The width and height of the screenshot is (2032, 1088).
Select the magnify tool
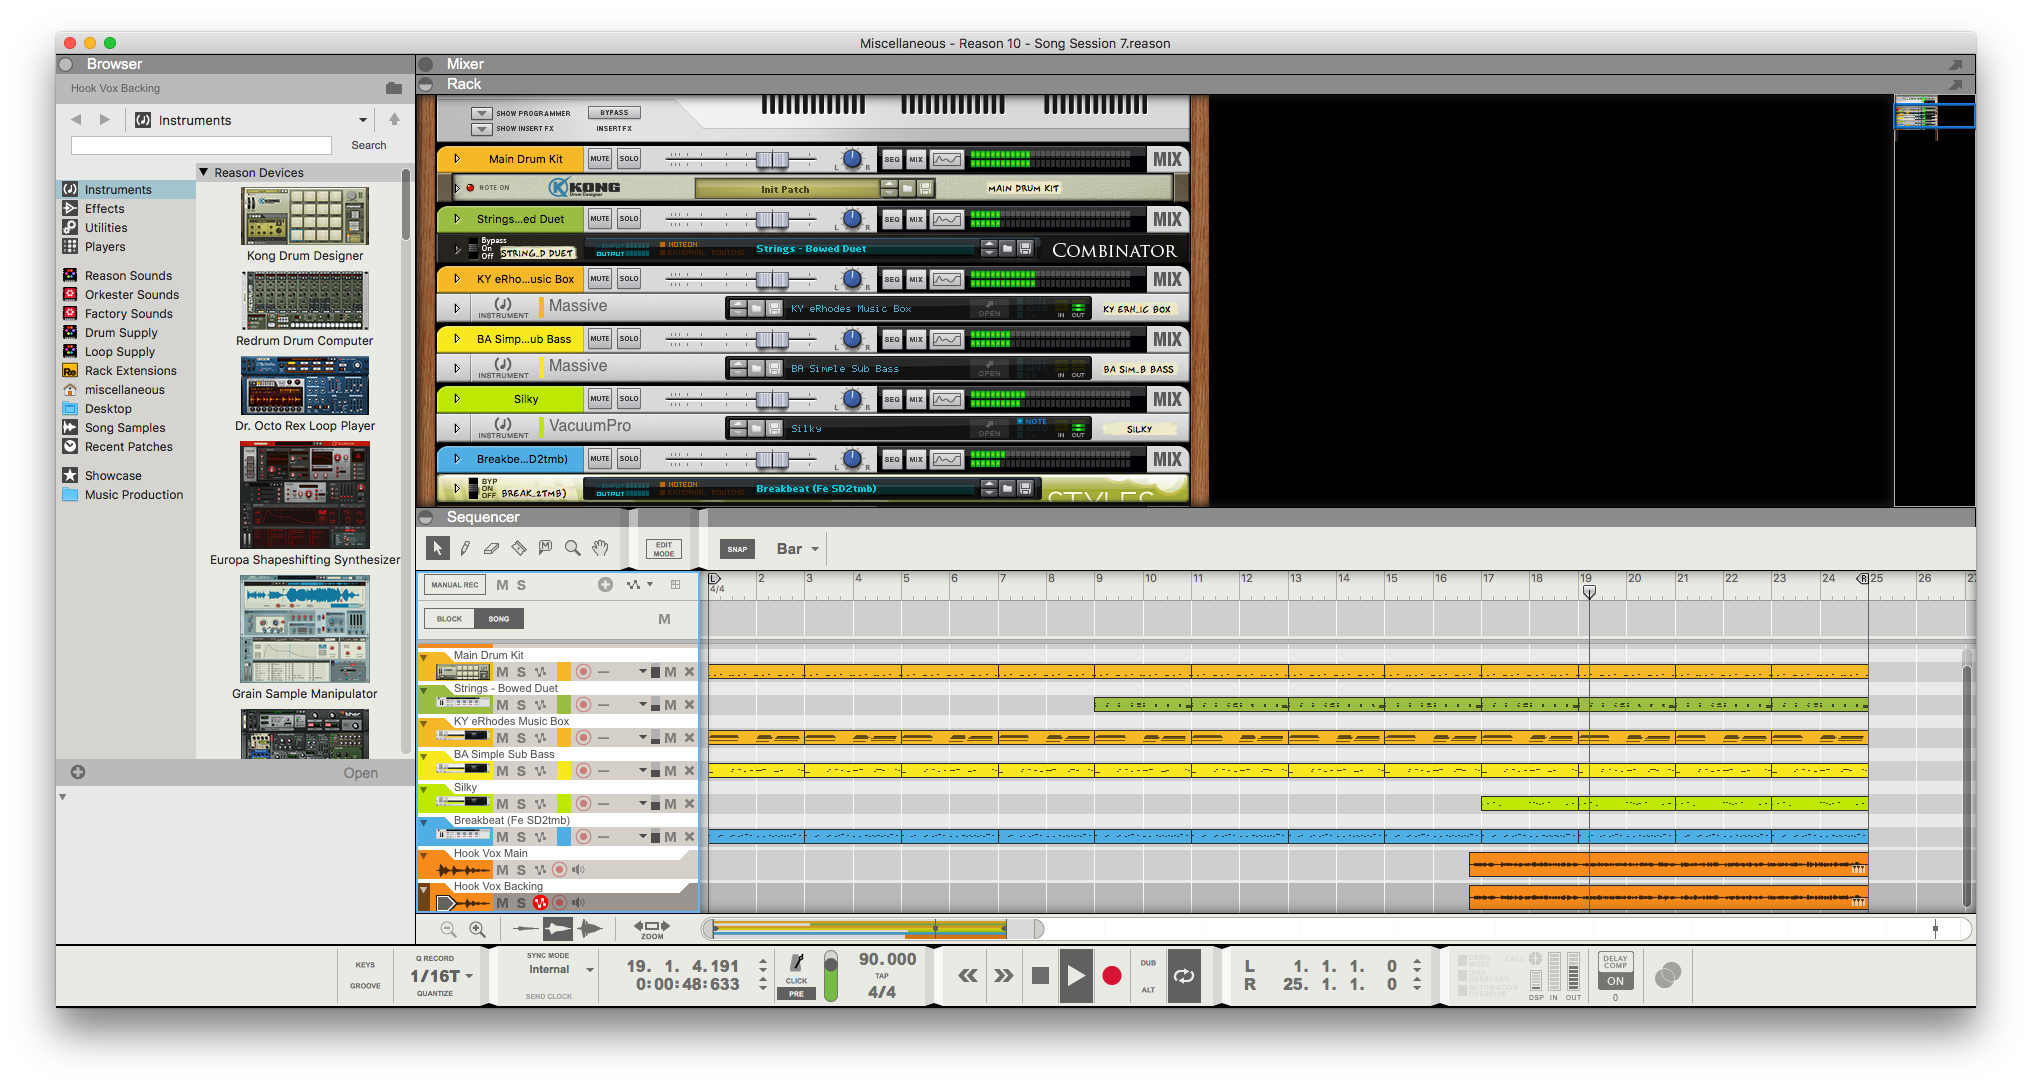click(x=572, y=548)
